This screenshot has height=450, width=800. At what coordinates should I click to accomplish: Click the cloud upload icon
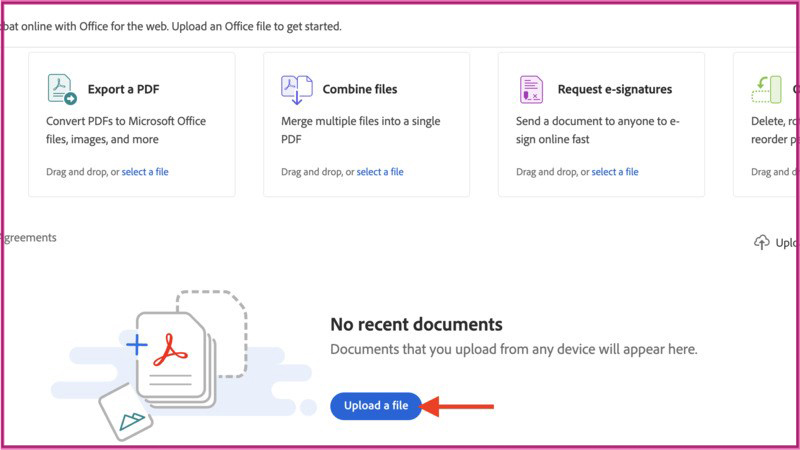762,242
